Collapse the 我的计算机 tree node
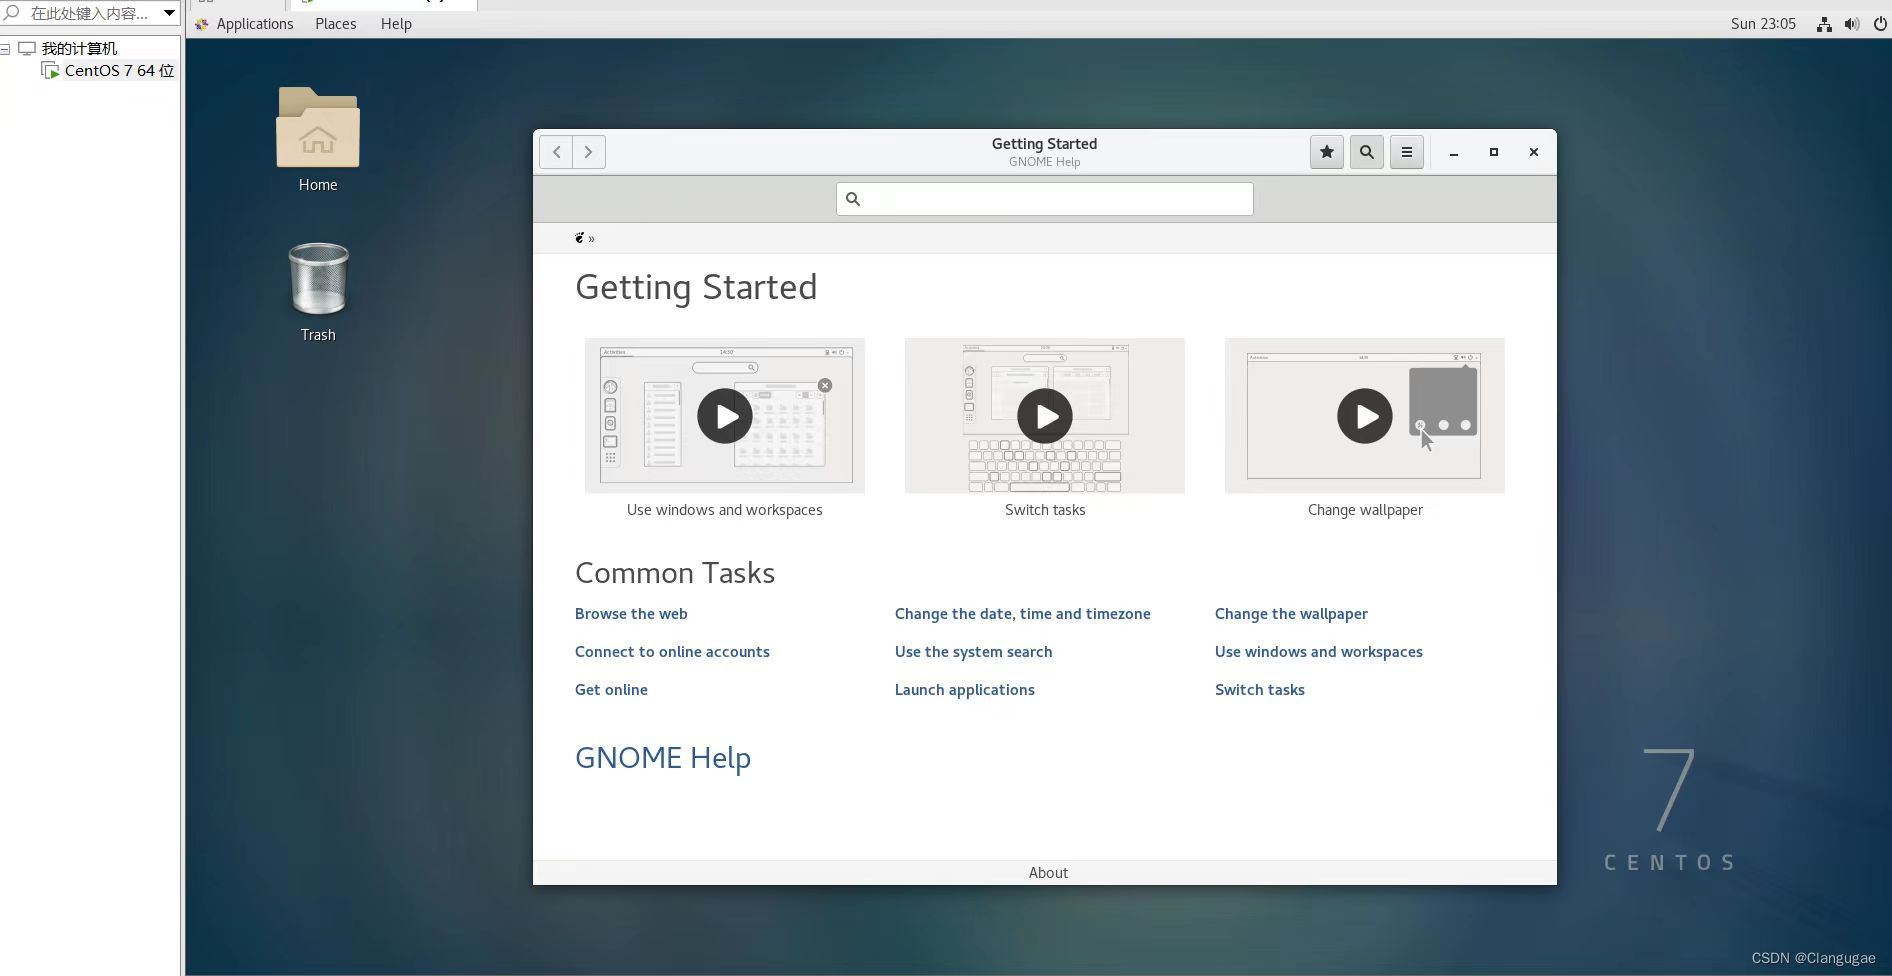Screen dimensions: 1892x976 (5, 48)
